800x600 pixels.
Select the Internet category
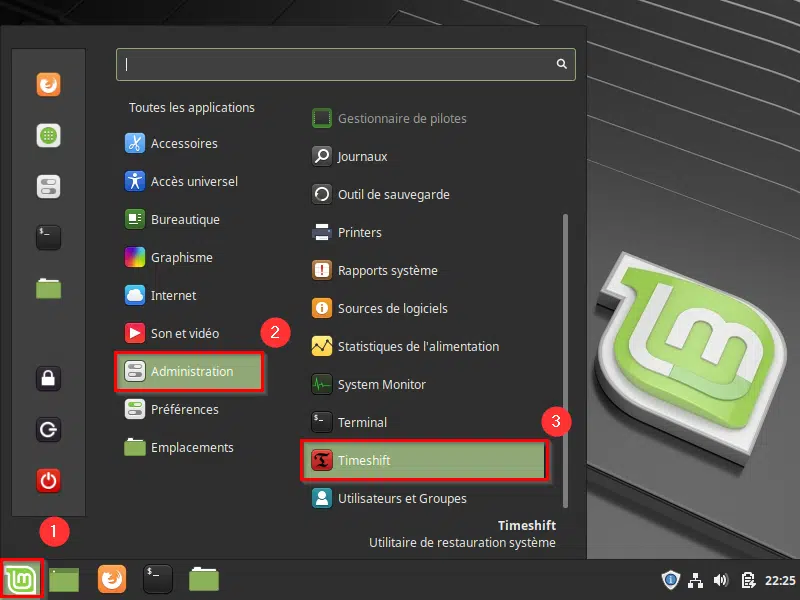pos(191,295)
